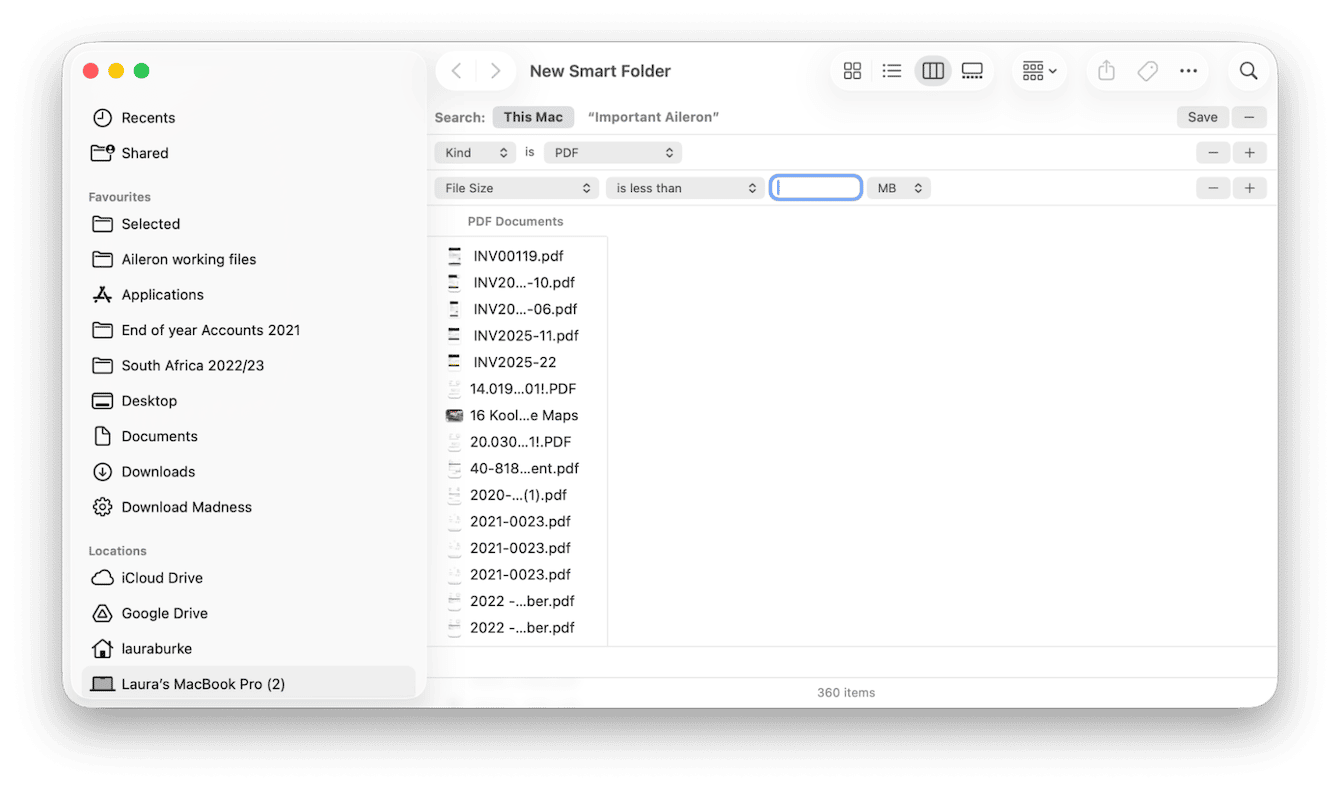Screen dimensions: 1340x790
Task: Open the Kind criteria dropdown
Action: pyautogui.click(x=474, y=152)
